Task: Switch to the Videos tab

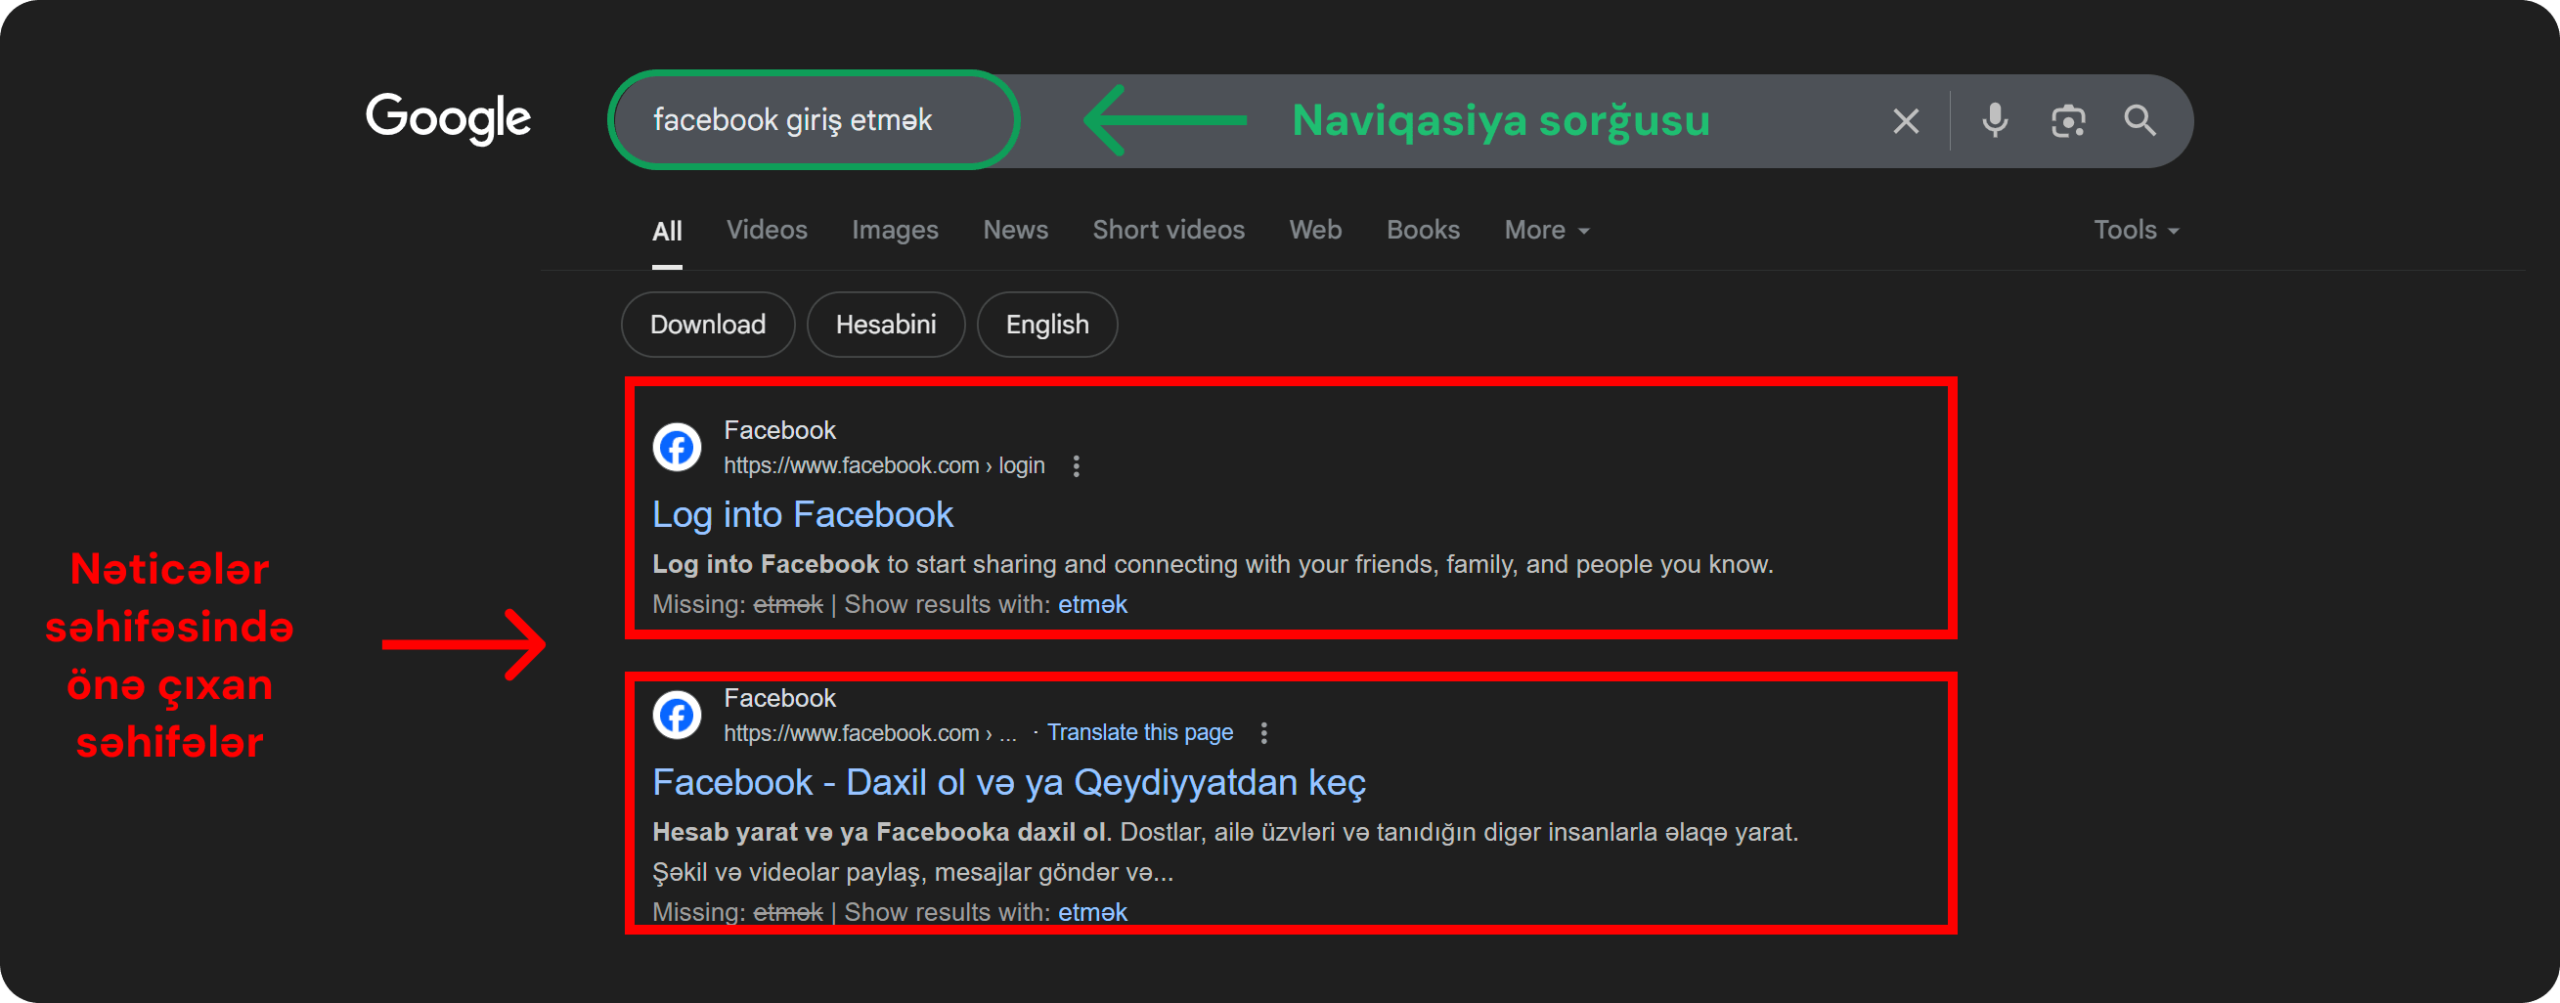Action: [767, 230]
